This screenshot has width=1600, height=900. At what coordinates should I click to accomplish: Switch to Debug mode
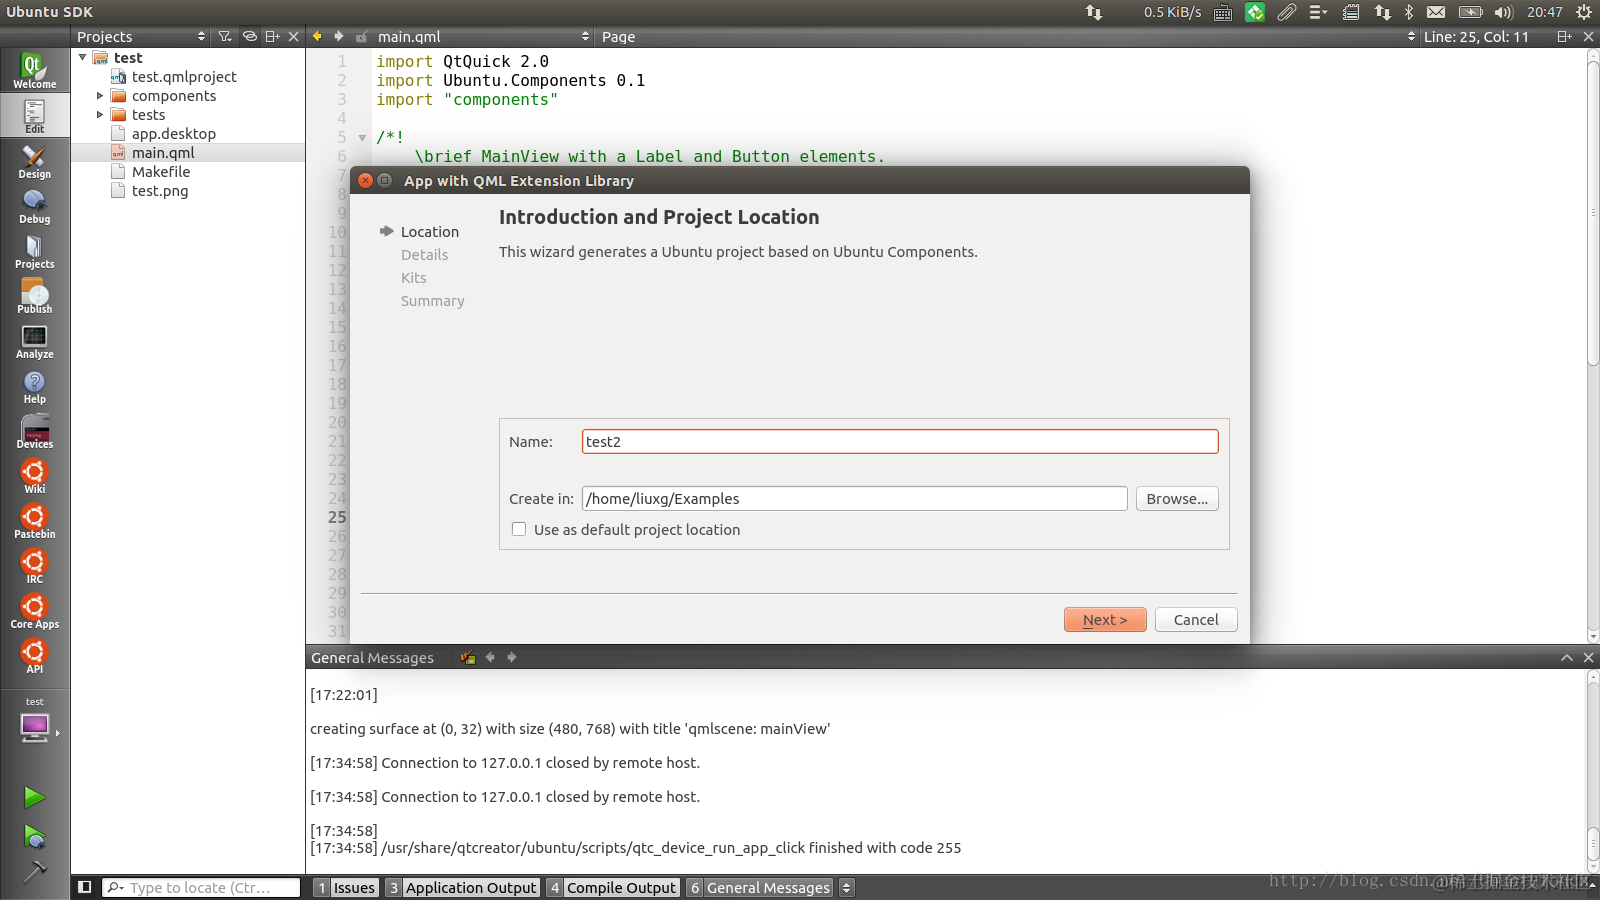(x=34, y=206)
